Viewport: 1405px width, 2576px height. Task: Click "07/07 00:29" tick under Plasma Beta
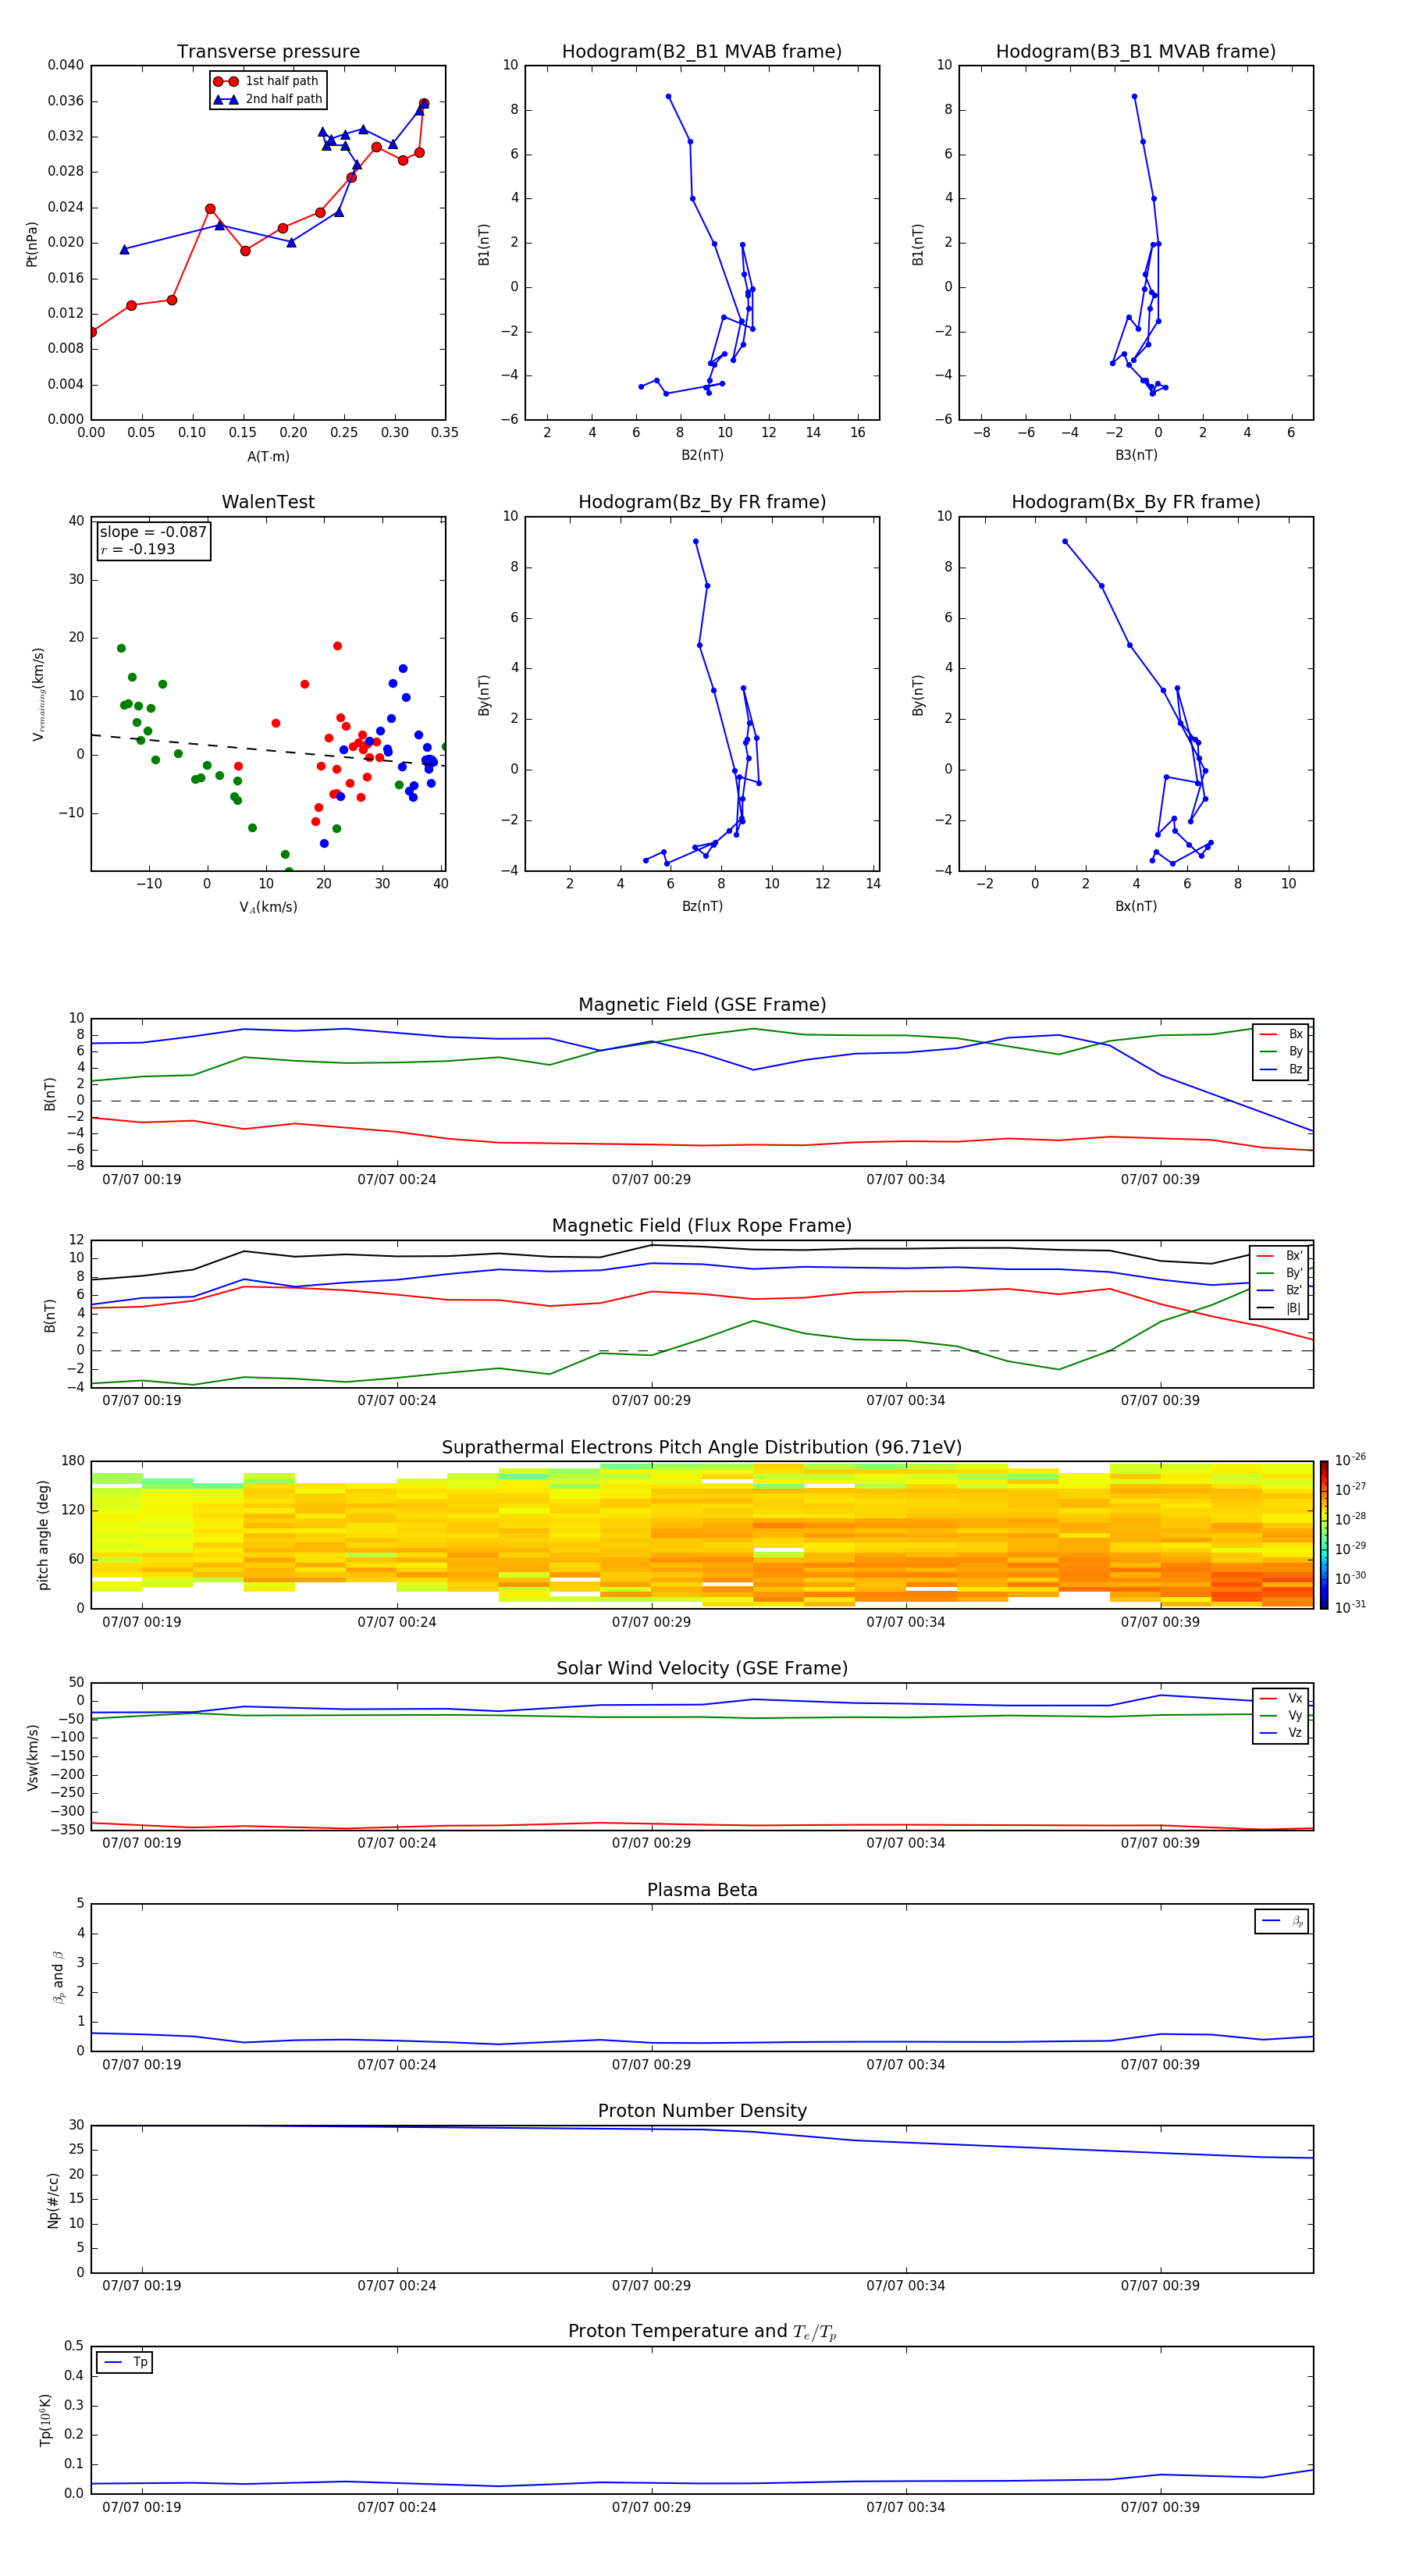(x=651, y=2064)
